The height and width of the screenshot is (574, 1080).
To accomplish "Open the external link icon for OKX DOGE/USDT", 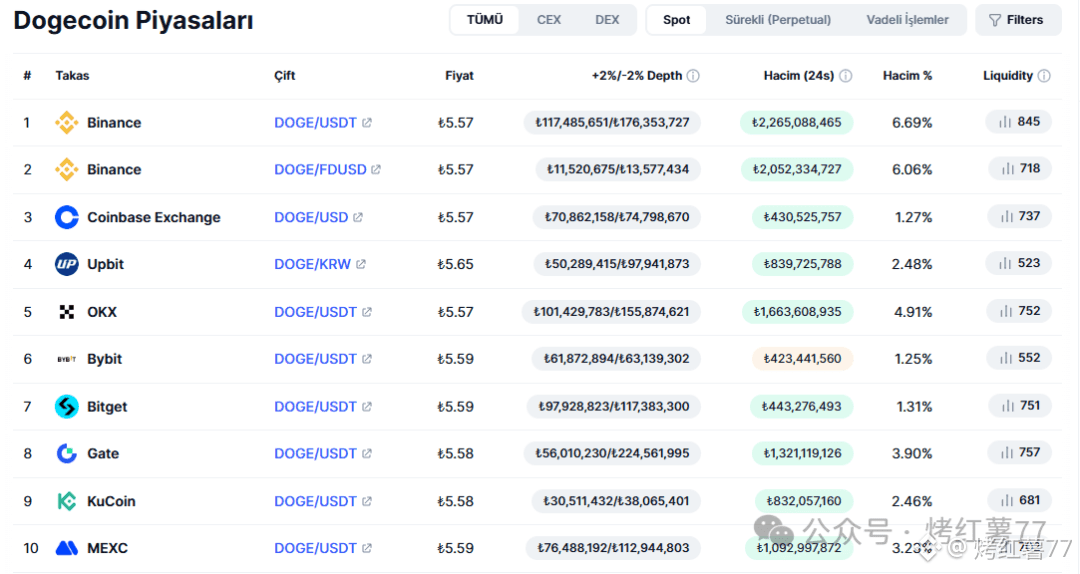I will click(367, 312).
